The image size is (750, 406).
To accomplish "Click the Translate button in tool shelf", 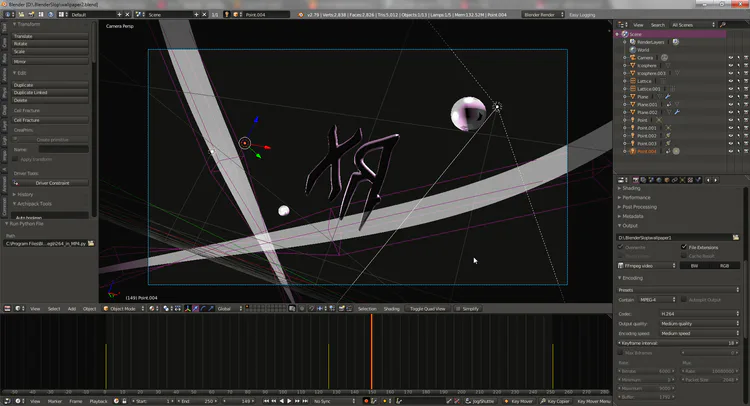I will tap(50, 36).
